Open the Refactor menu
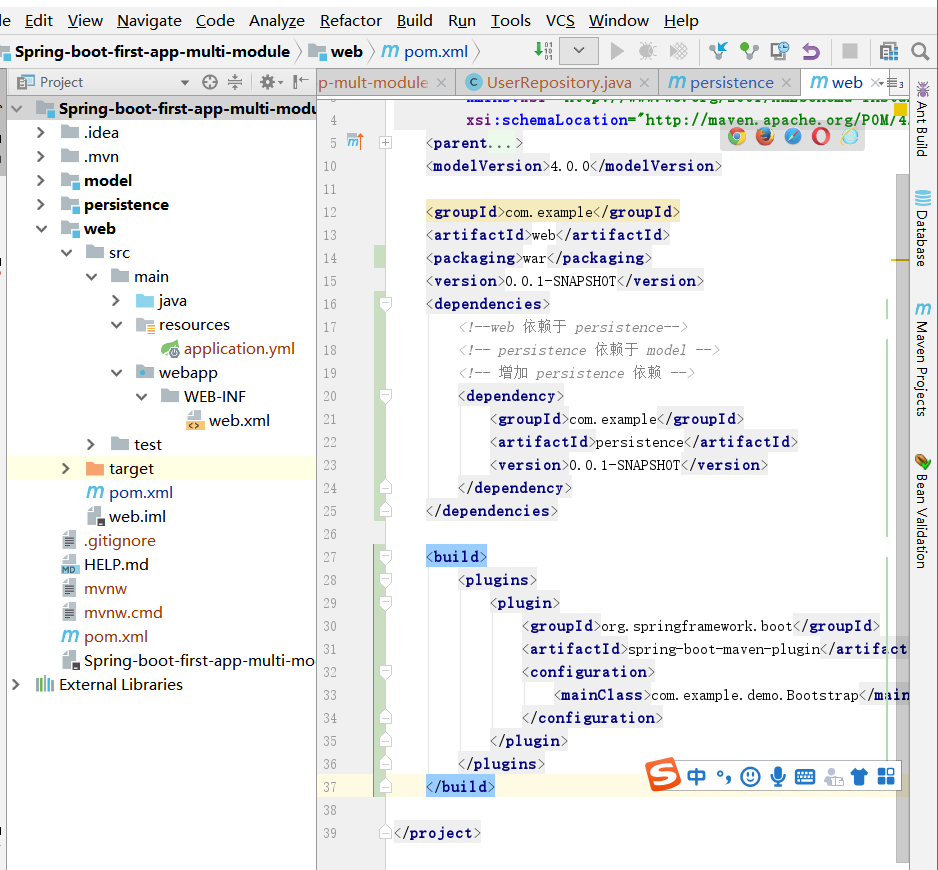 point(350,20)
